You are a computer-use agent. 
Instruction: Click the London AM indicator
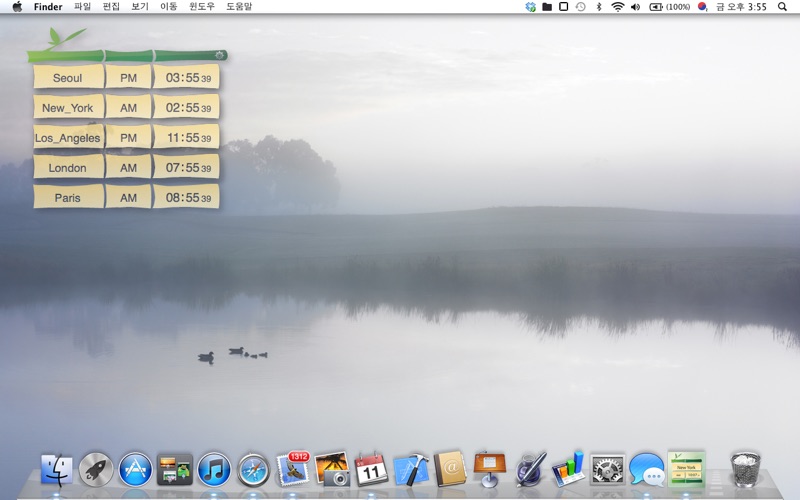[x=128, y=168]
